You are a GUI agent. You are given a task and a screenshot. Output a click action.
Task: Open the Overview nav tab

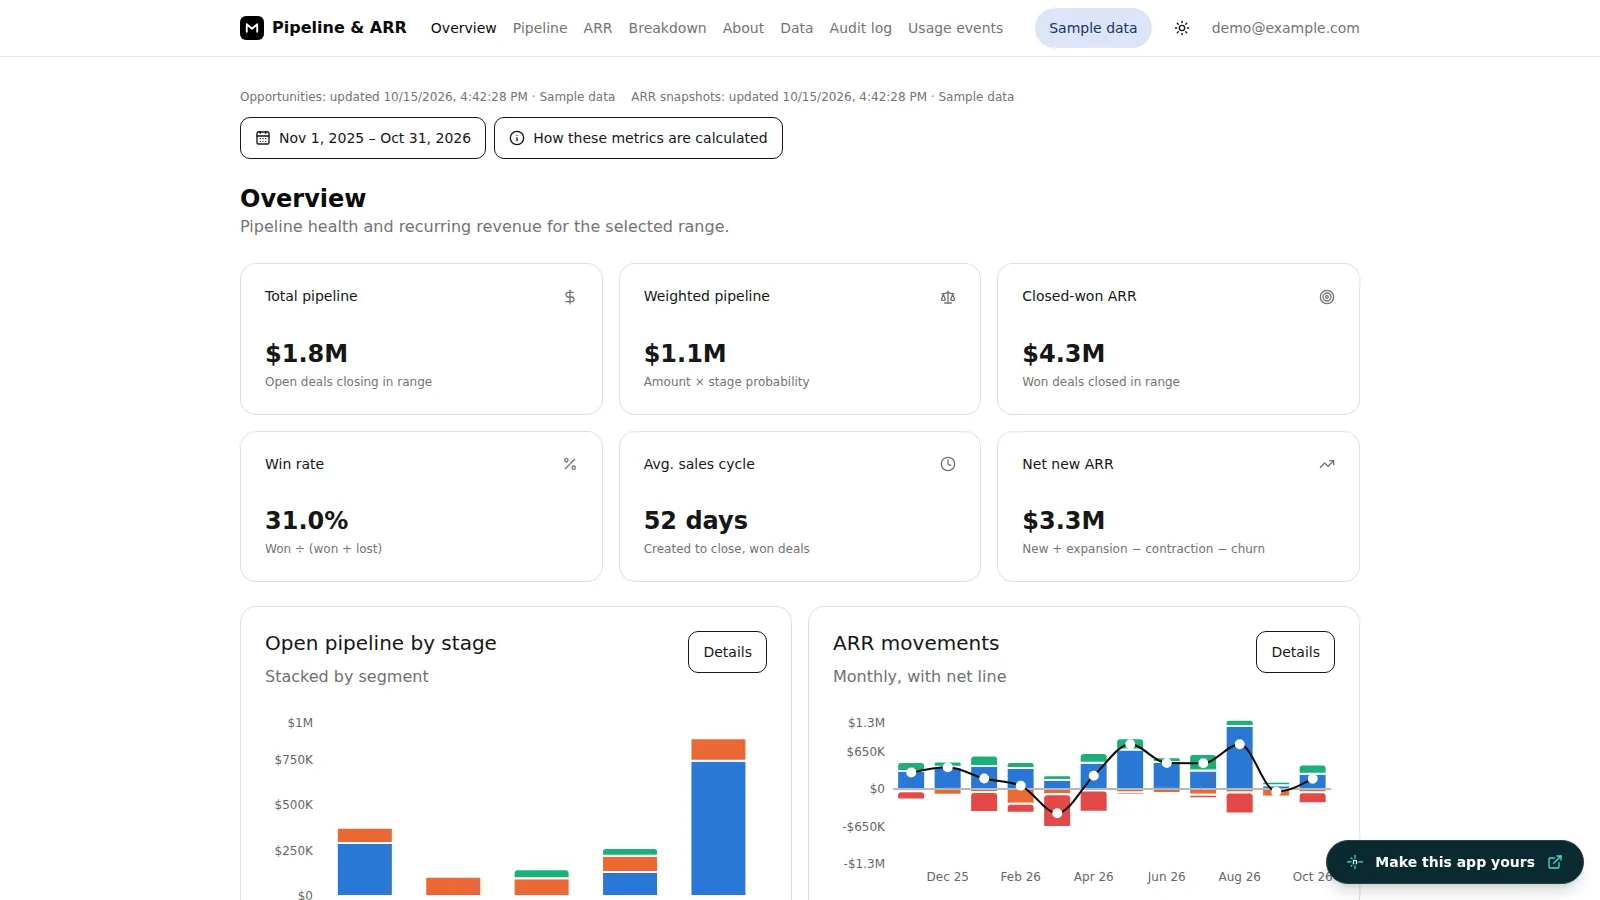[x=463, y=28]
